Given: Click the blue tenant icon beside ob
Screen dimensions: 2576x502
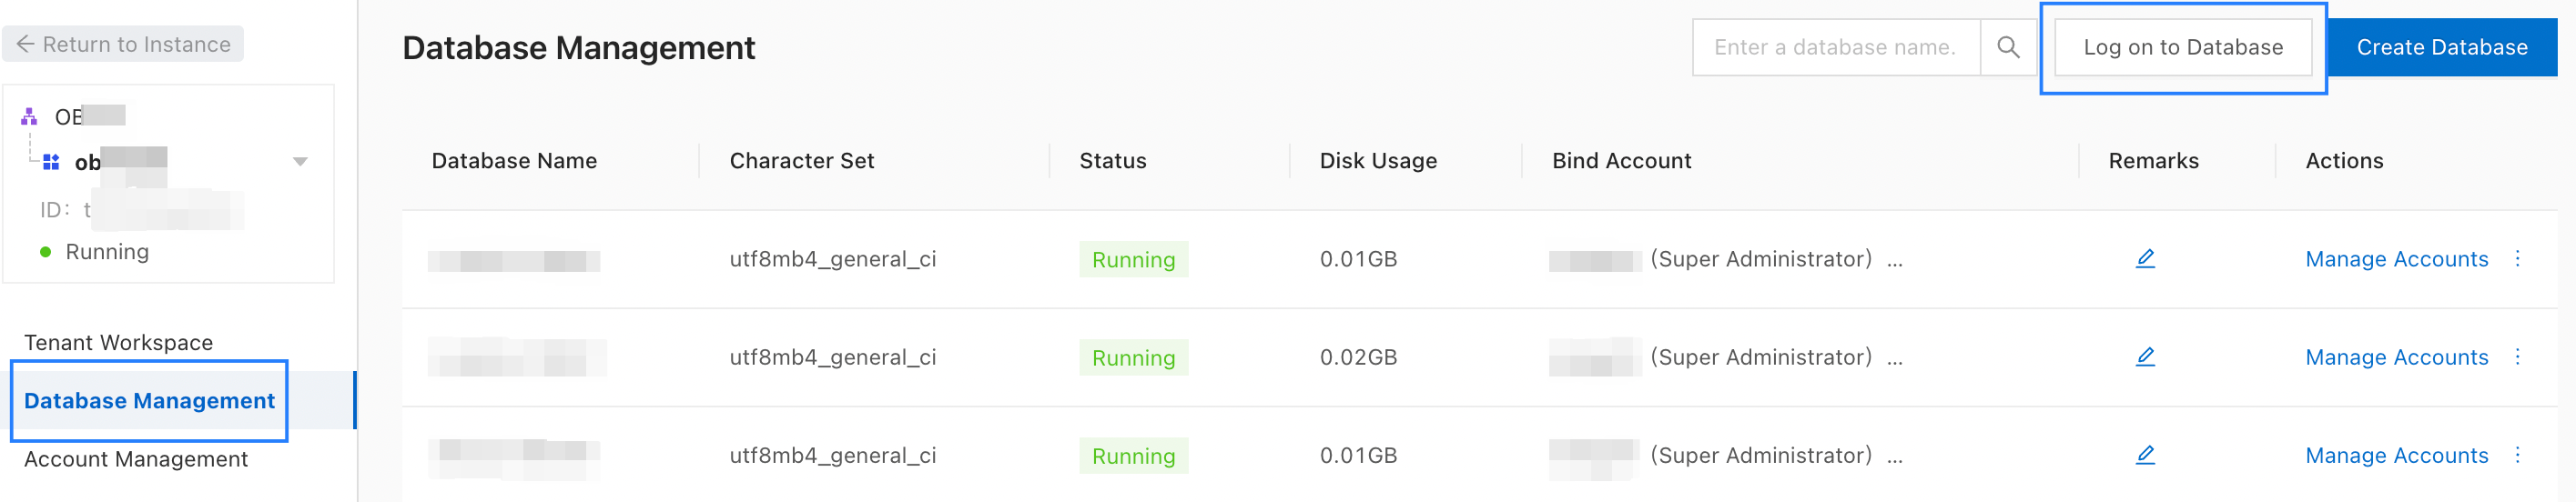Looking at the screenshot, I should (x=51, y=162).
